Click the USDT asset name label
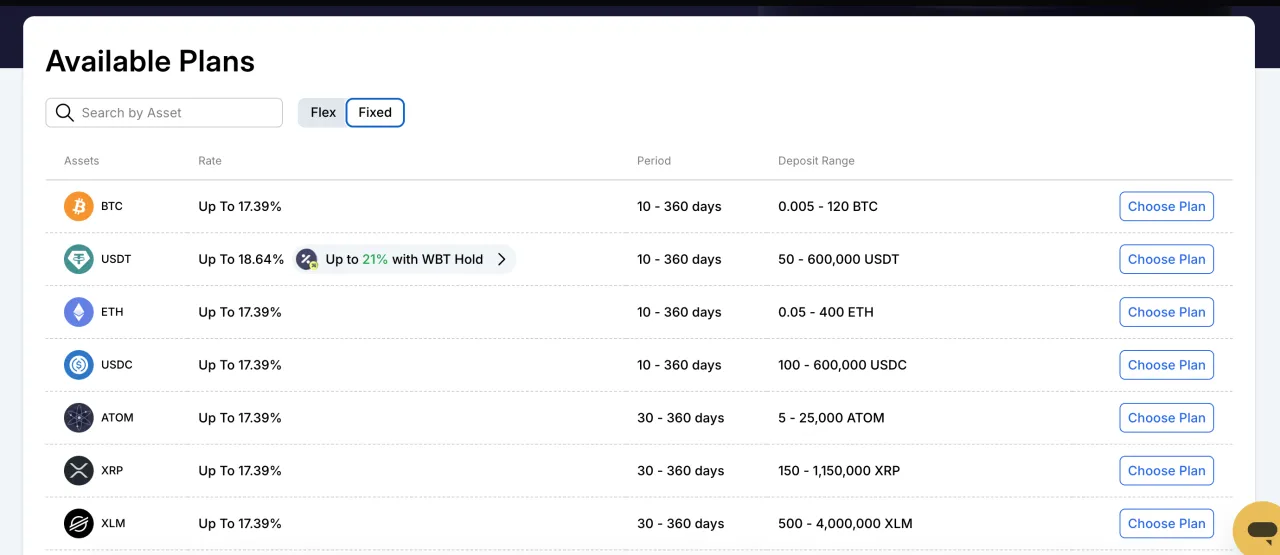The image size is (1280, 555). tap(116, 260)
